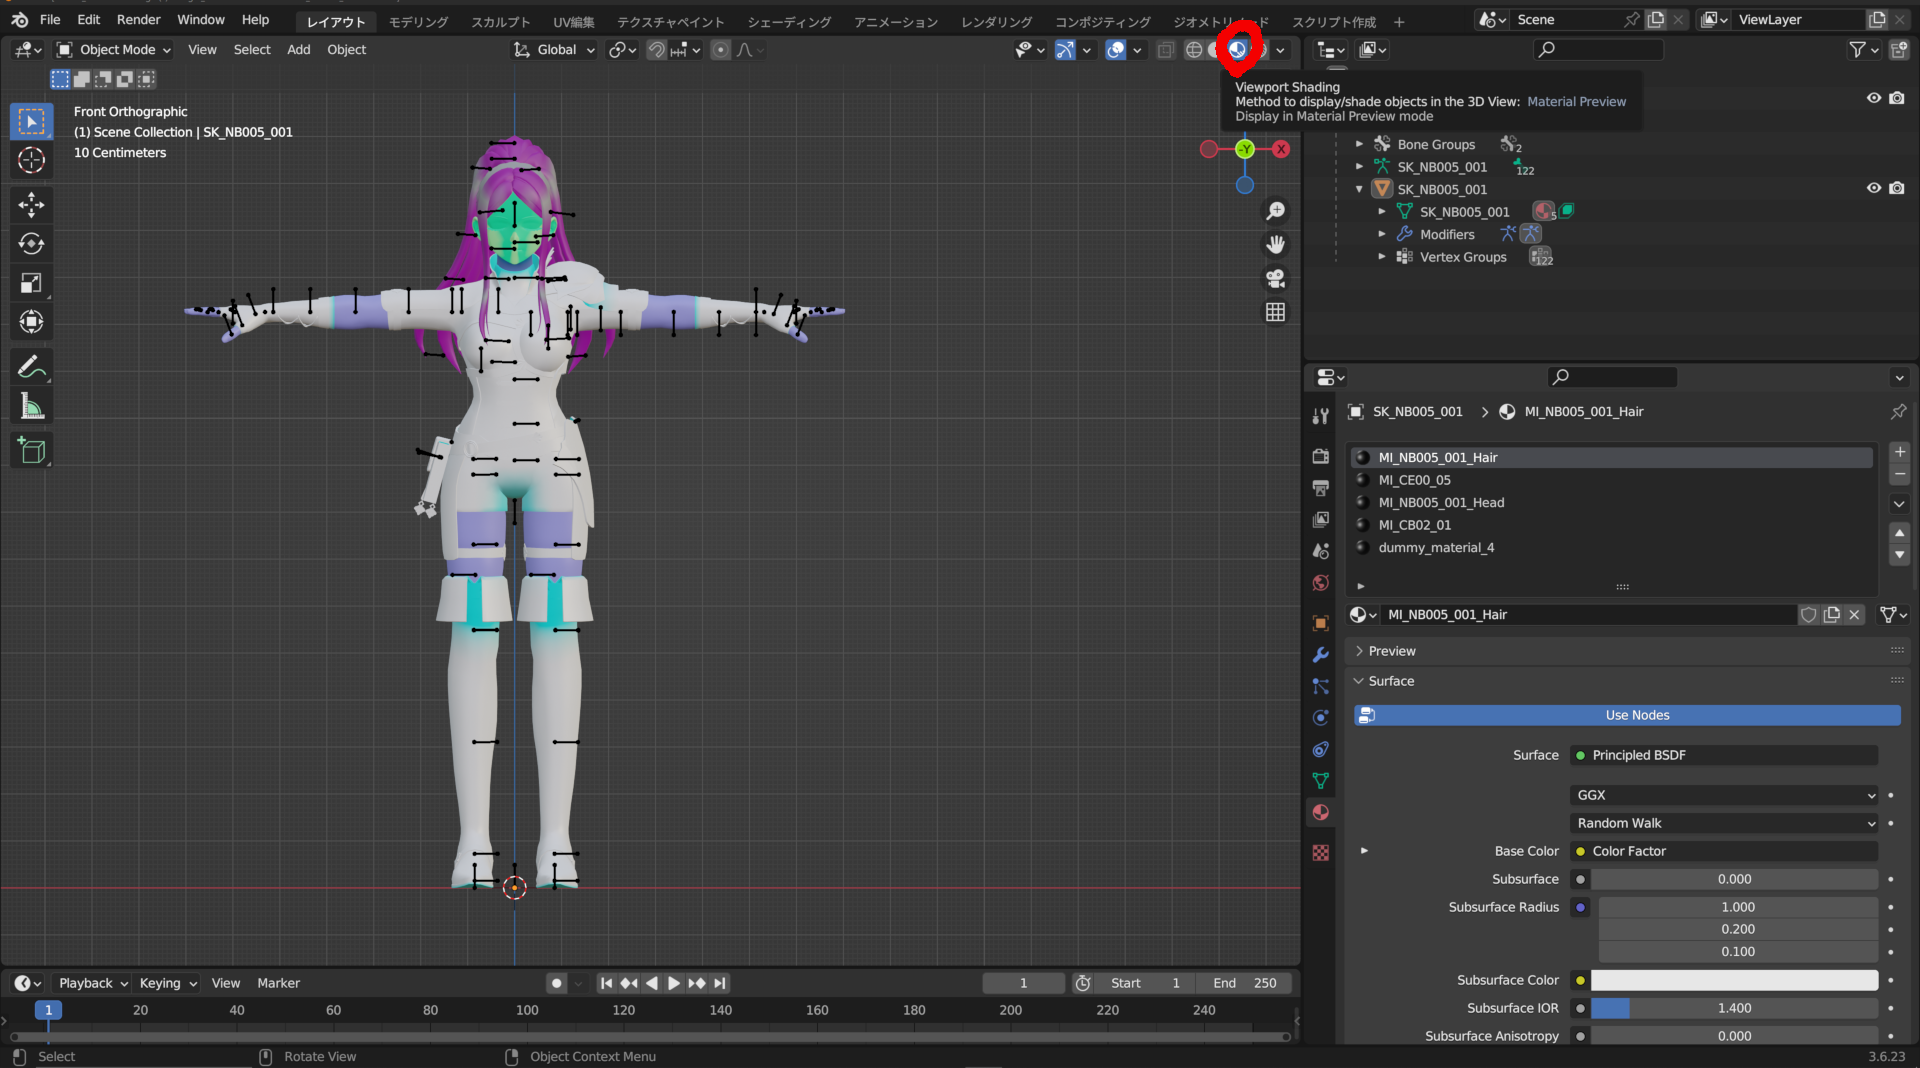Click the viewport zoom magnifier gizmo

(x=1275, y=211)
